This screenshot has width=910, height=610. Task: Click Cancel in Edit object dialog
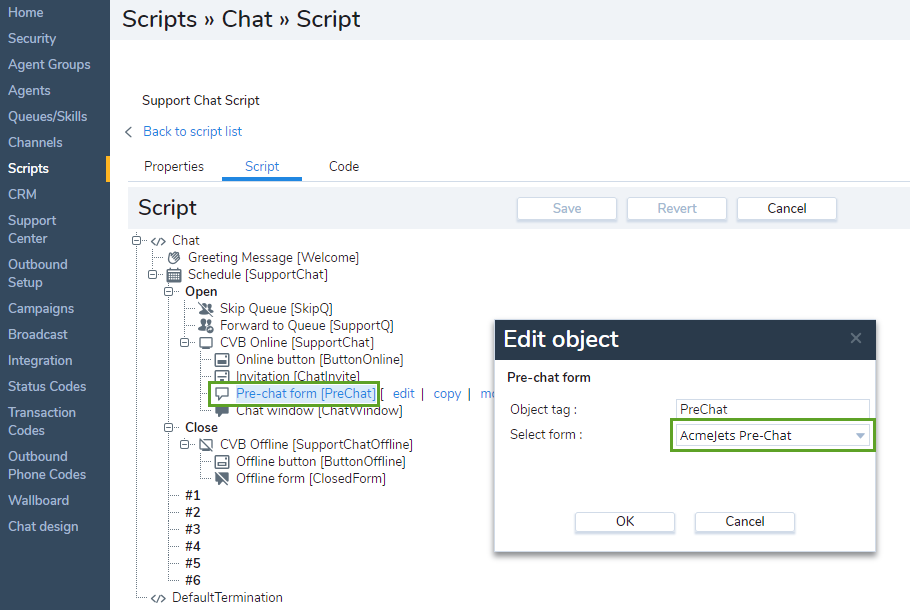pyautogui.click(x=745, y=521)
